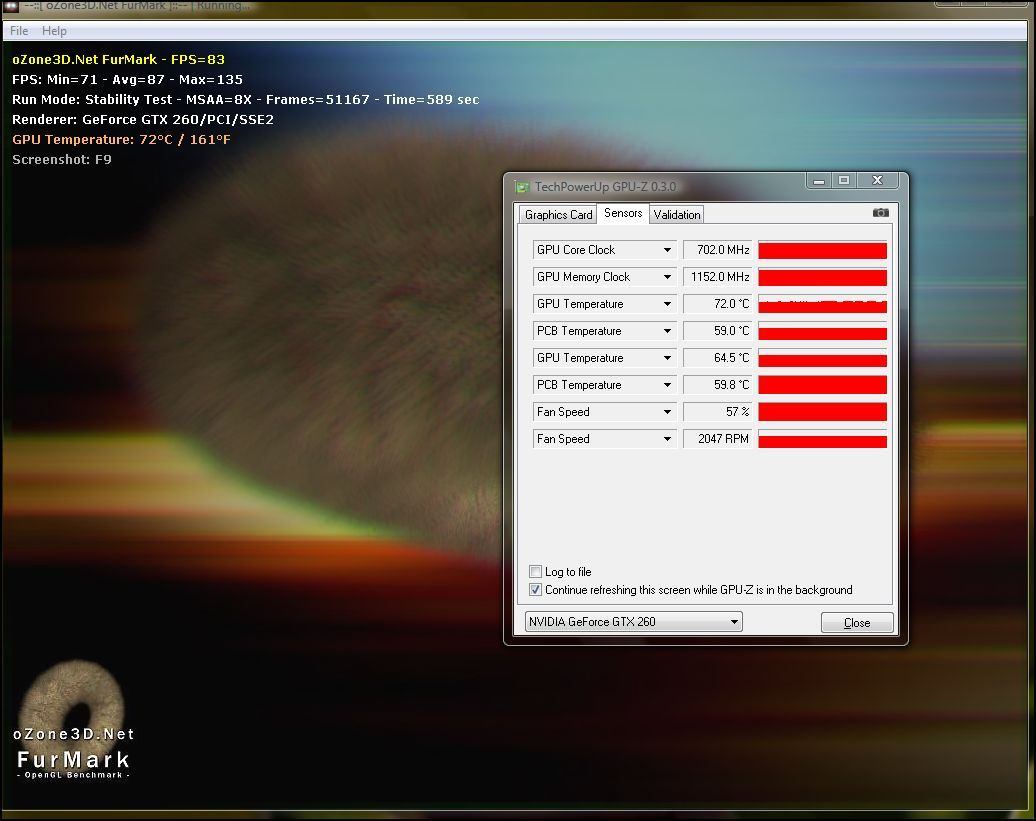Open the File menu in FurMark

click(x=19, y=31)
